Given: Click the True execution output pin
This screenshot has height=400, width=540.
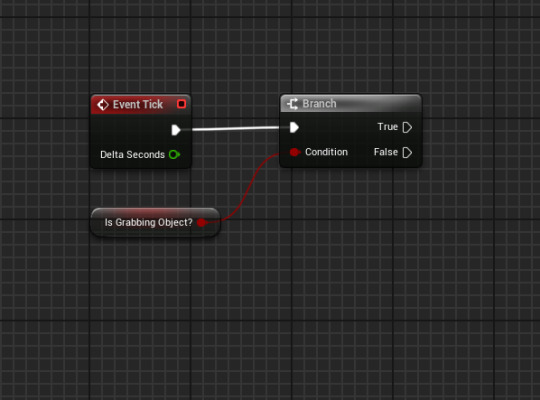Looking at the screenshot, I should (407, 127).
